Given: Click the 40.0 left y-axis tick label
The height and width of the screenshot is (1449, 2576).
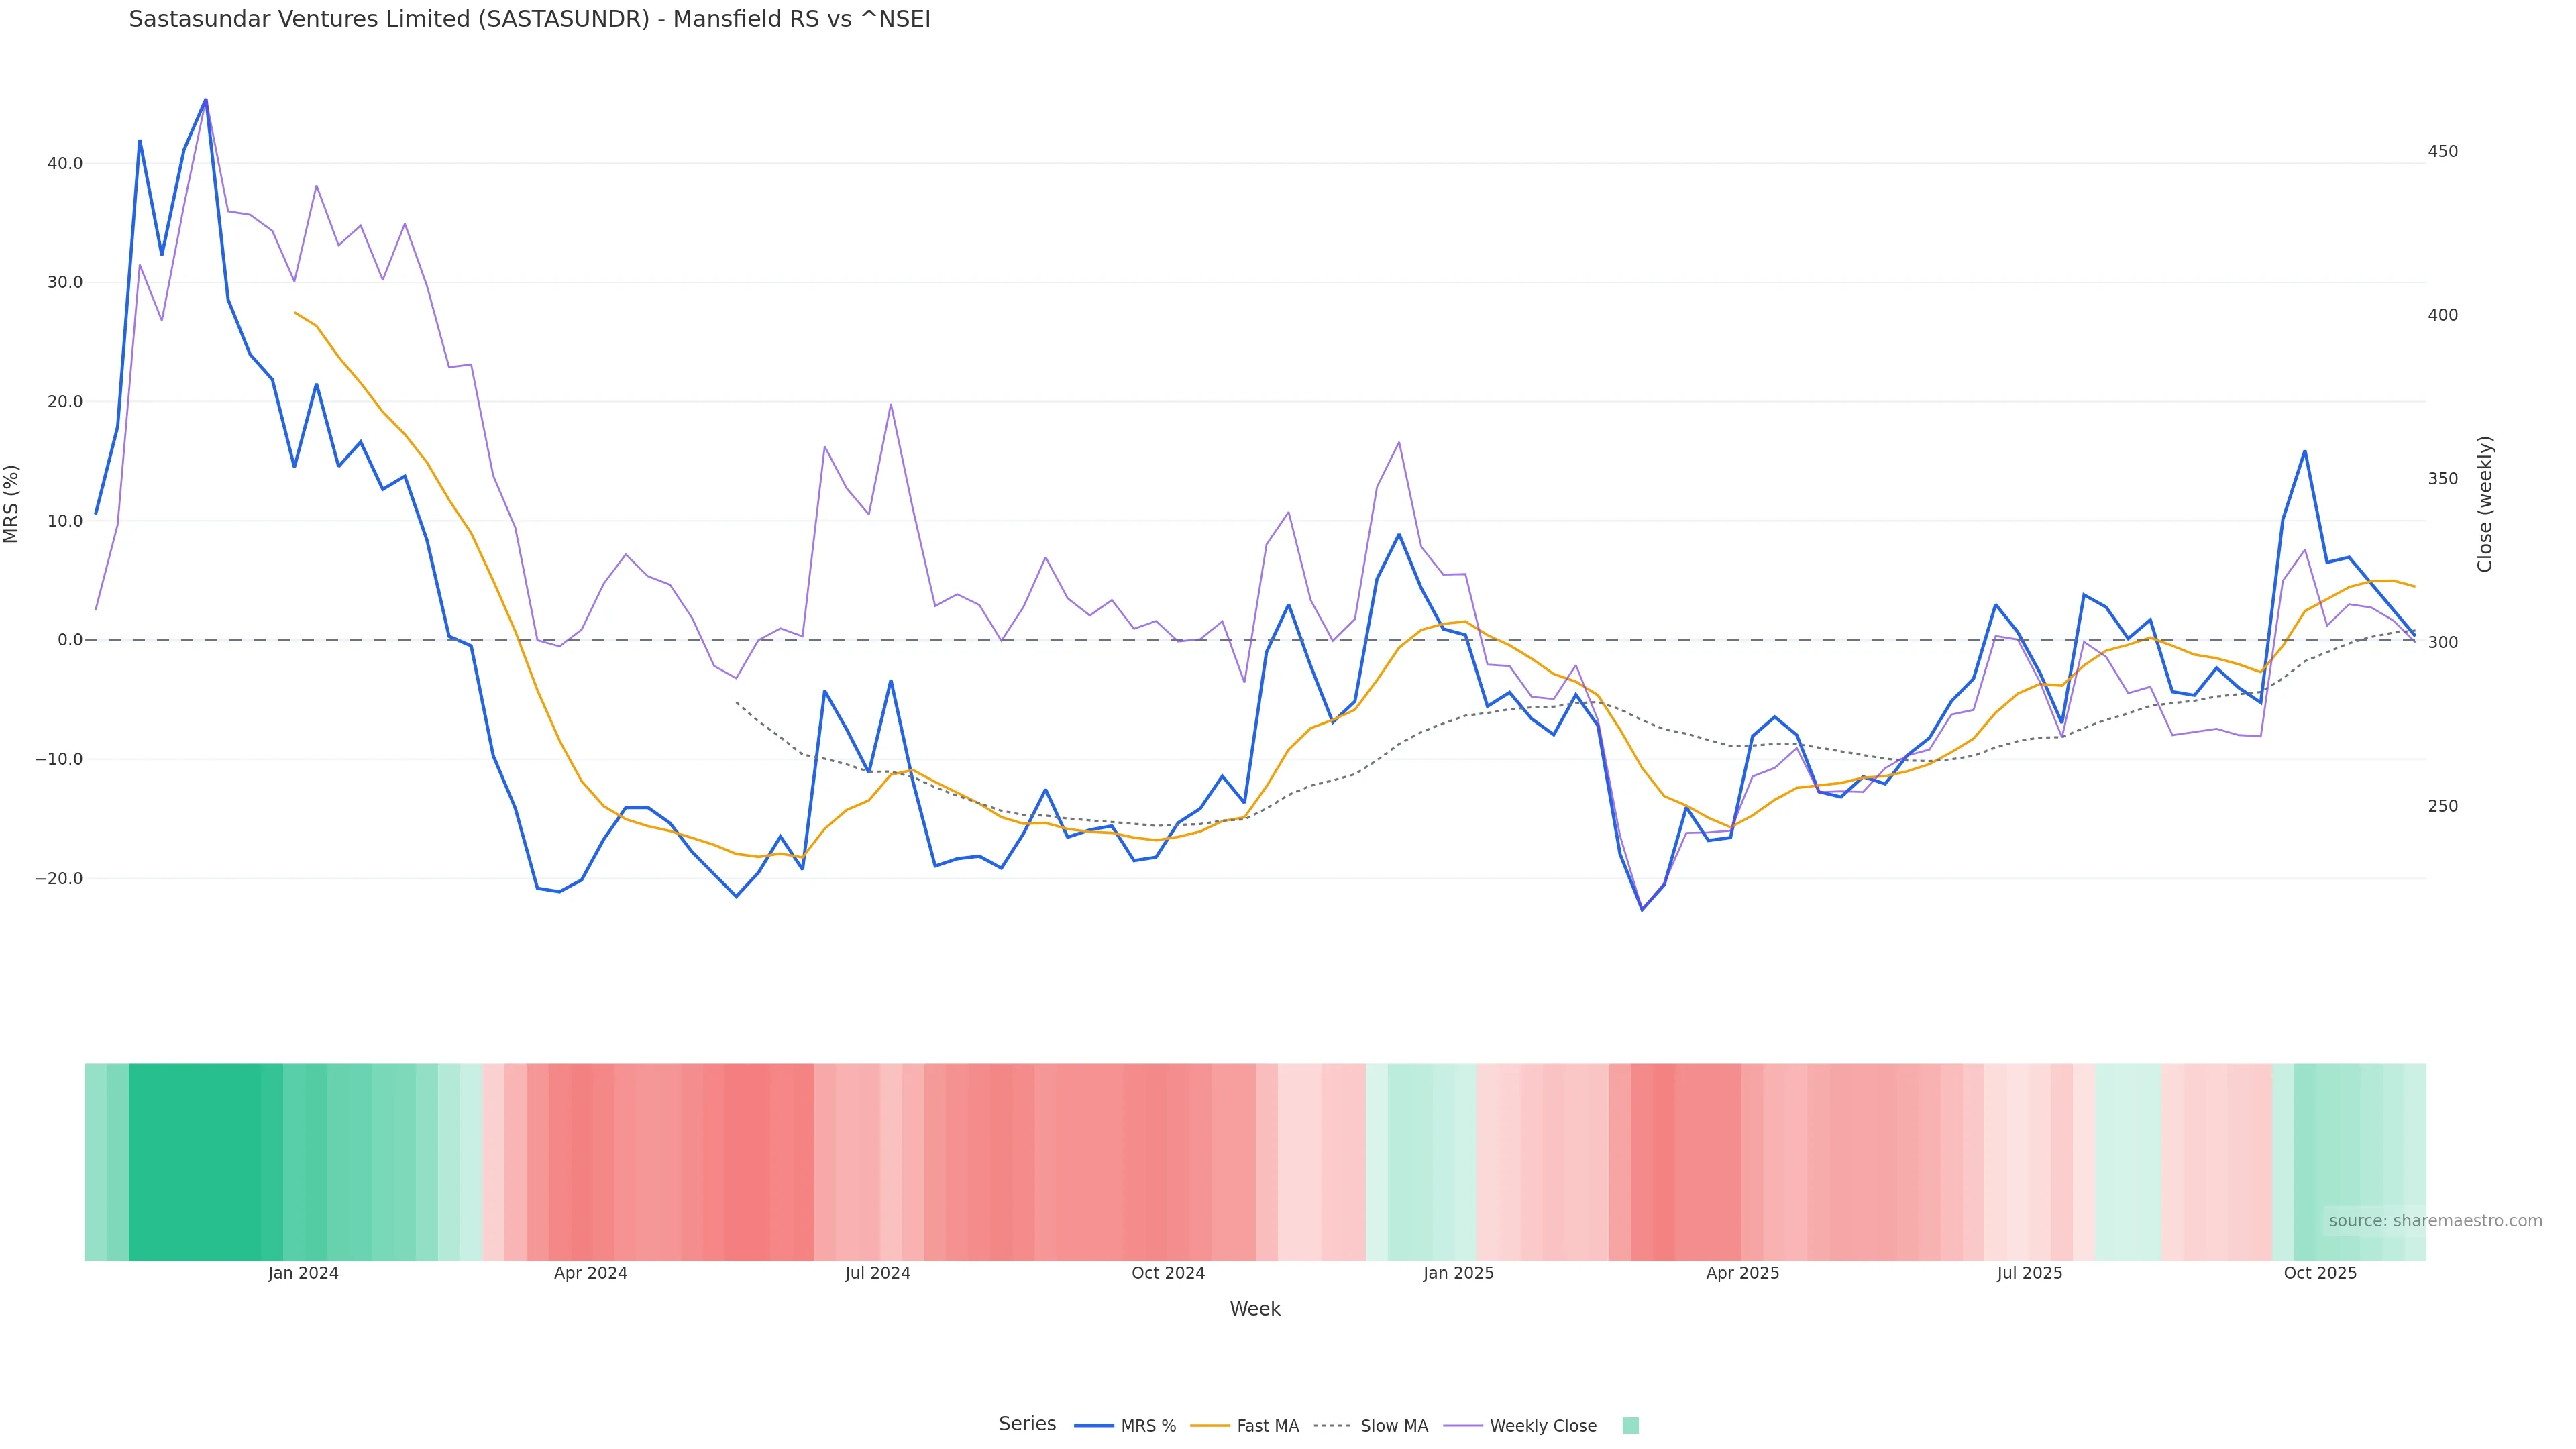Looking at the screenshot, I should point(65,164).
